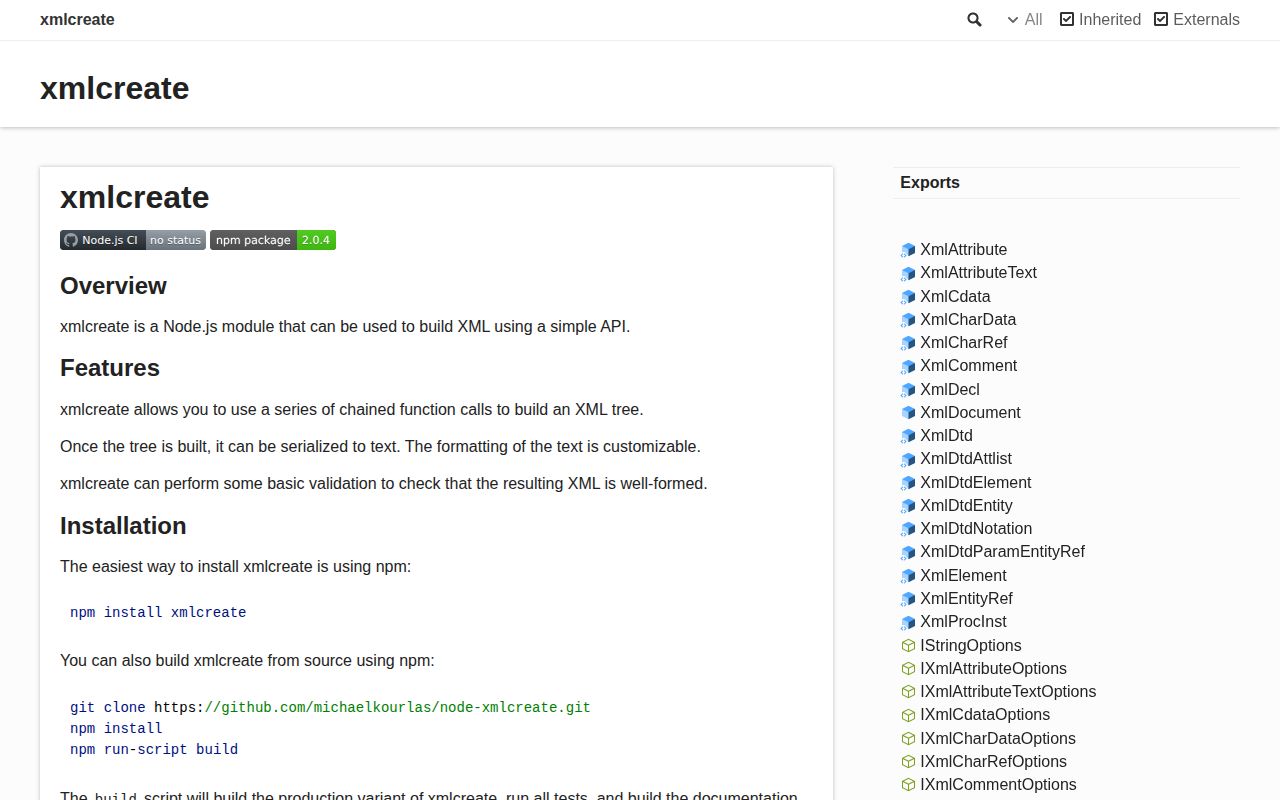Click the 'npm run-script build' code line
Image resolution: width=1280 pixels, height=800 pixels.
[x=154, y=749]
